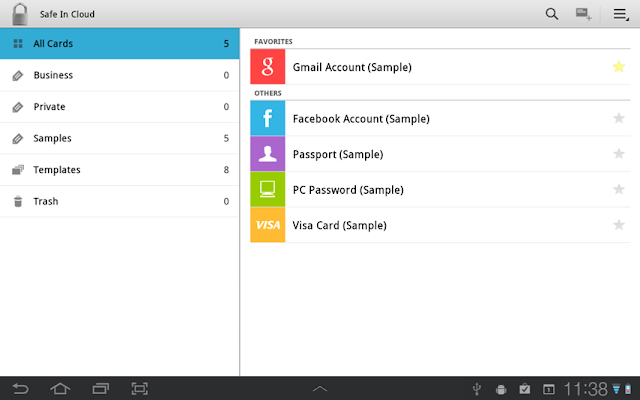This screenshot has height=400, width=640.
Task: Open Passport (Sample) card
Action: click(440, 154)
